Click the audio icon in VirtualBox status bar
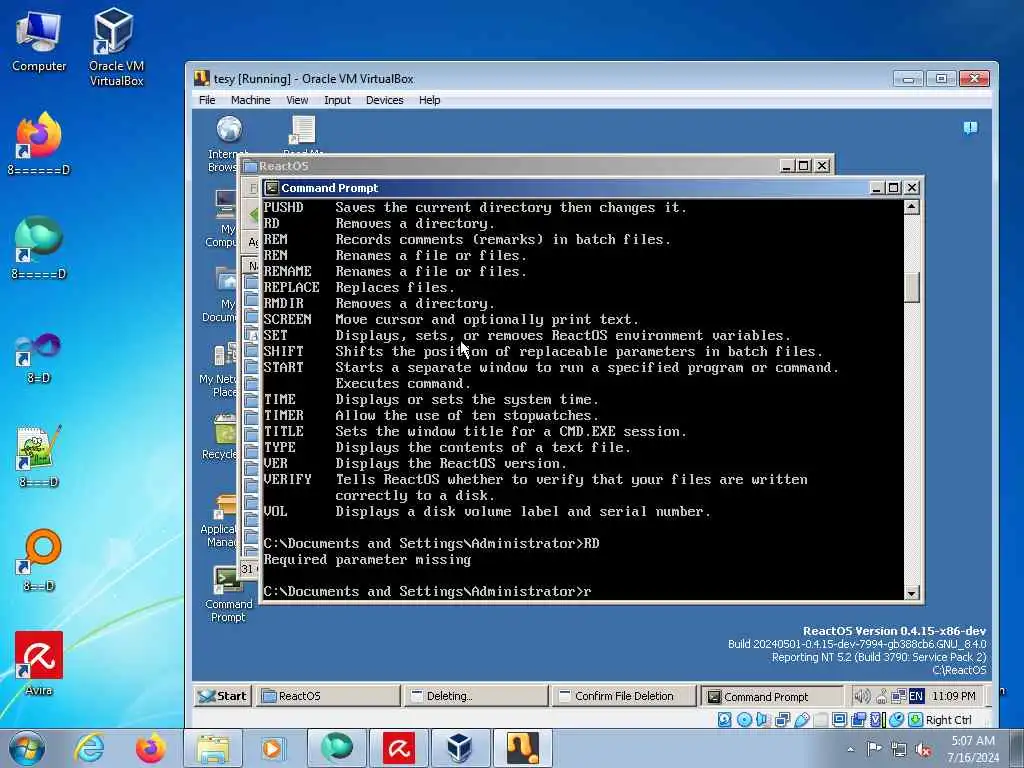The image size is (1024, 768). pos(763,720)
